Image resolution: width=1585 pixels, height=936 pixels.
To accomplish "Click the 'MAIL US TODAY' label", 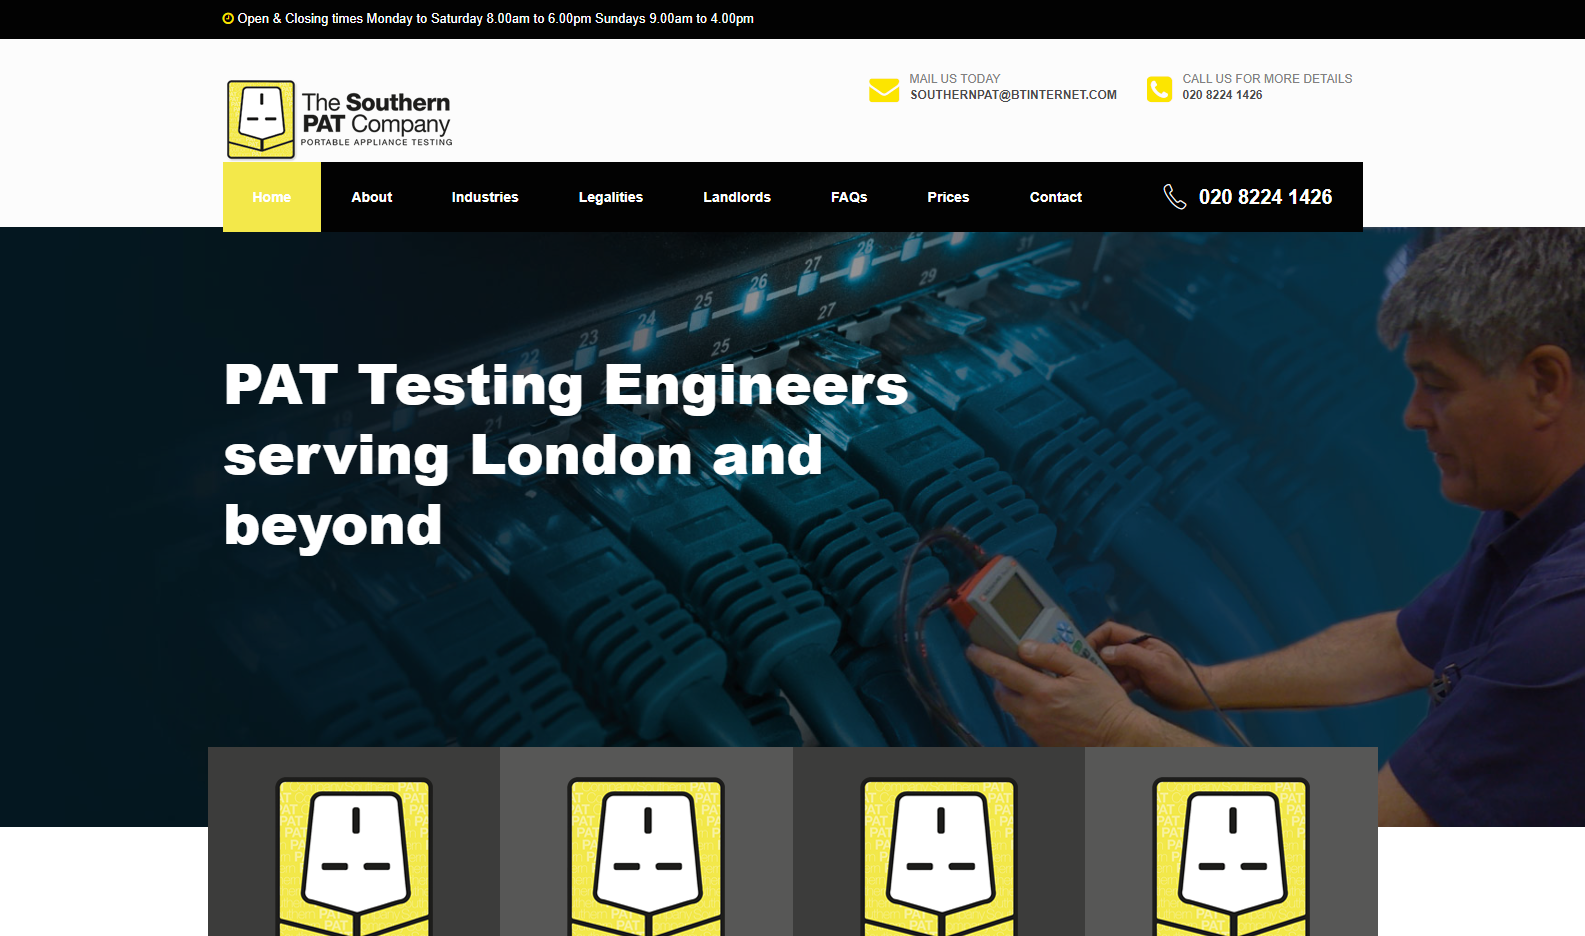I will [x=955, y=79].
